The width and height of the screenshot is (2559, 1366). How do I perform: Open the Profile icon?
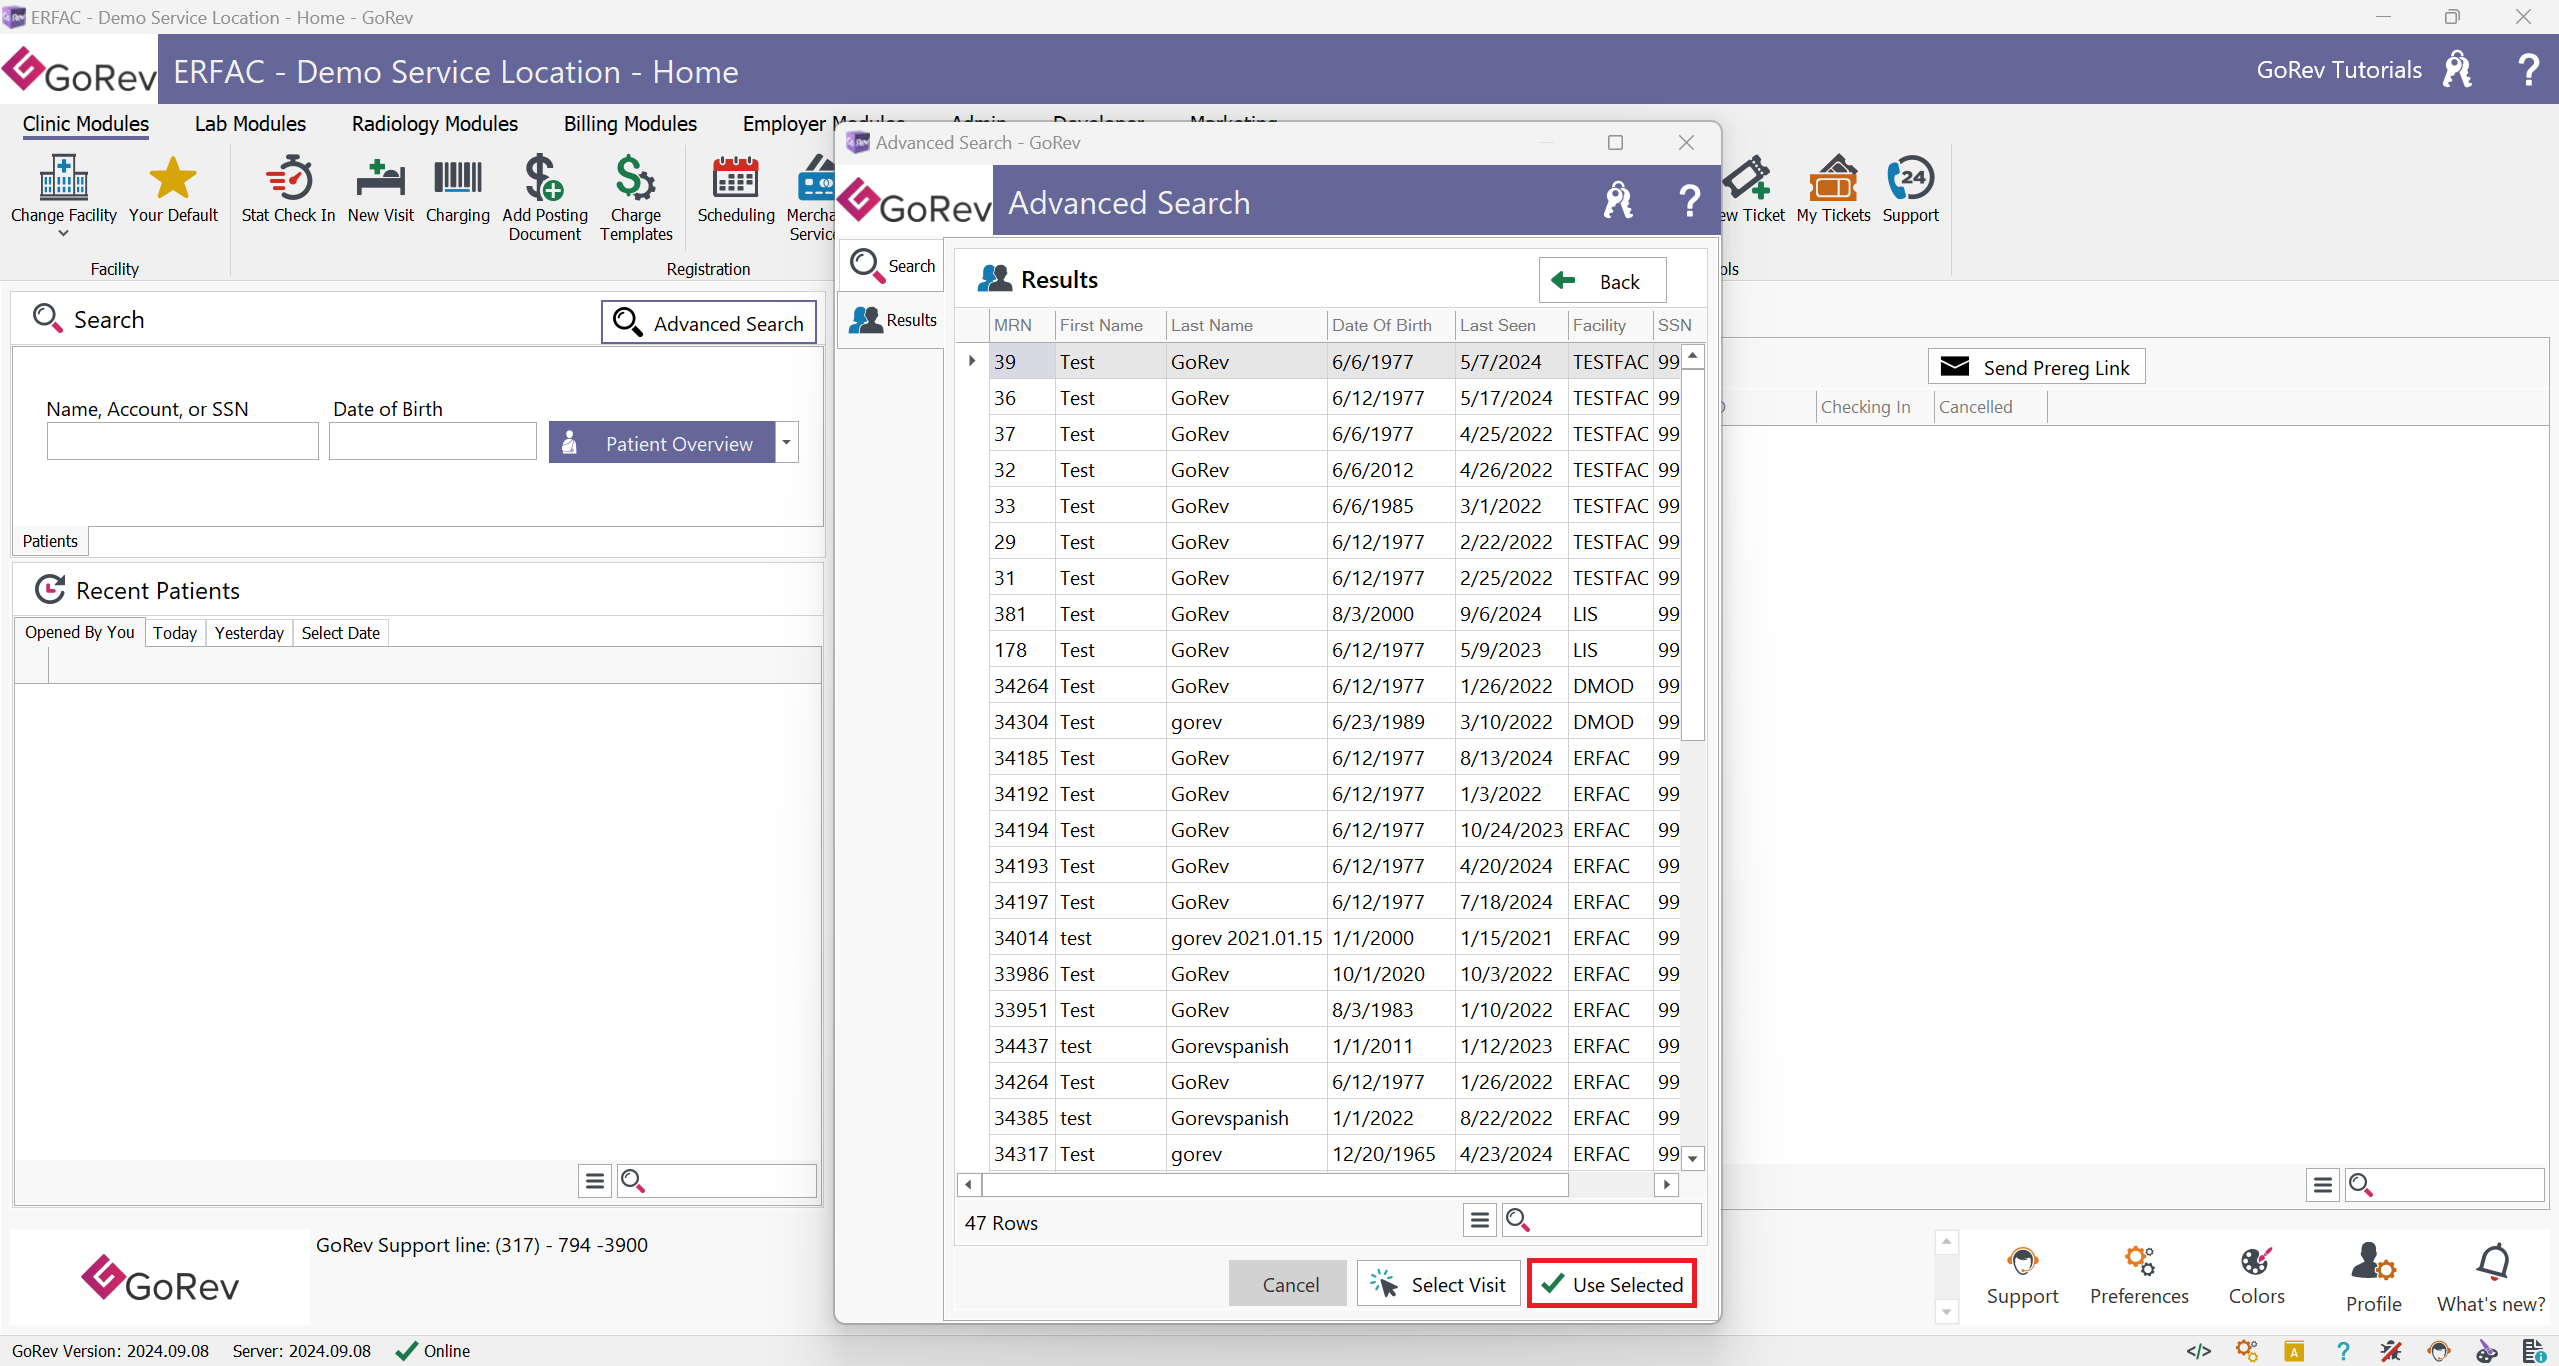2373,1262
